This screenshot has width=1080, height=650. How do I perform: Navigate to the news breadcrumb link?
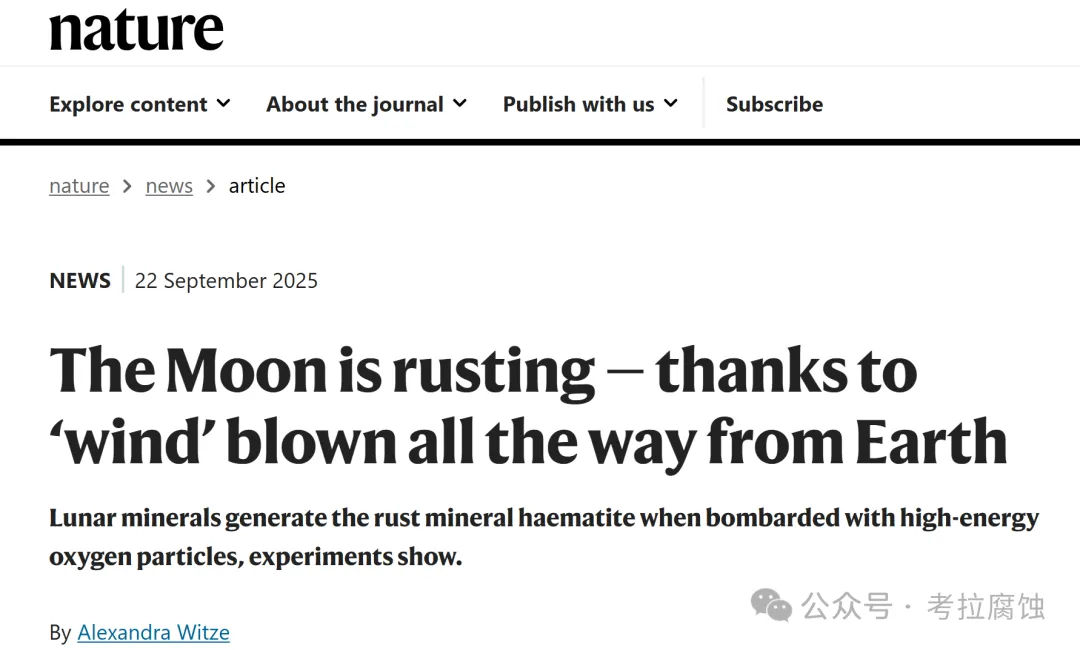point(169,186)
